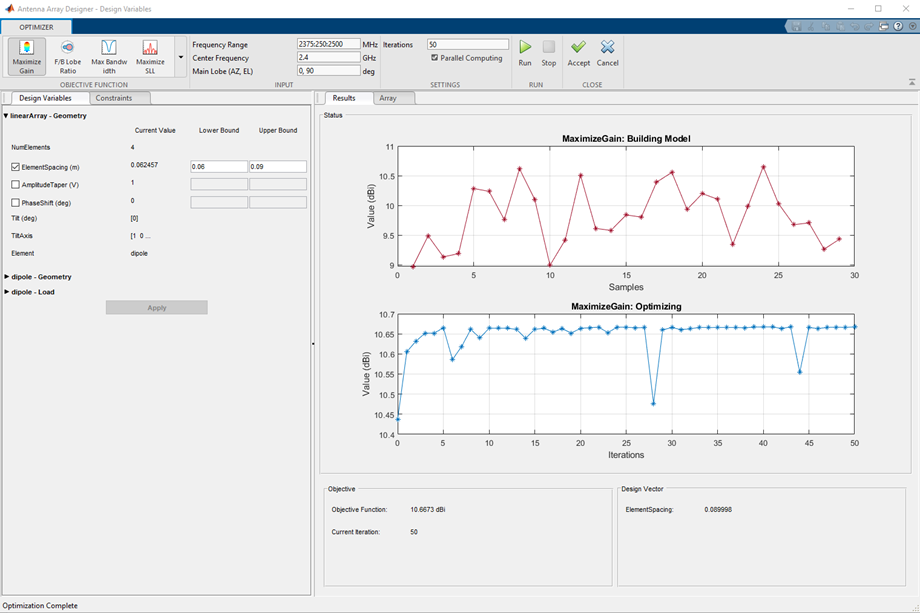Select the Max Bandwidth objective
The image size is (920, 613).
click(109, 57)
